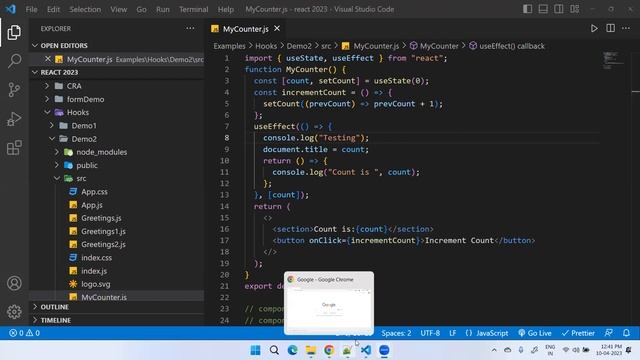This screenshot has height=360, width=640.
Task: Expand the node_modules folder
Action: (x=101, y=152)
